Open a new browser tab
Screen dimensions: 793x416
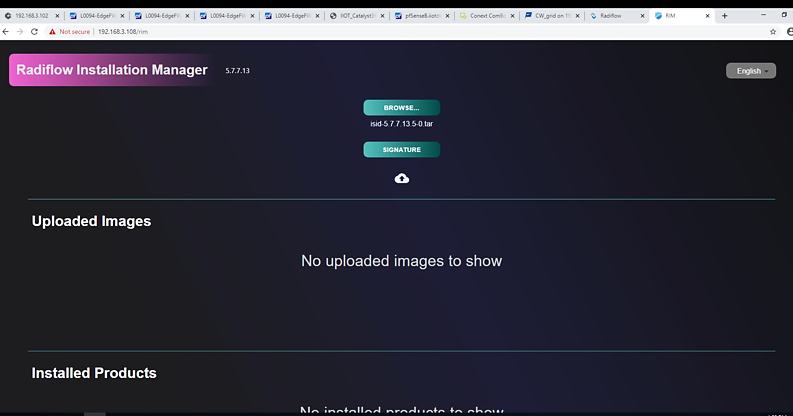click(724, 16)
